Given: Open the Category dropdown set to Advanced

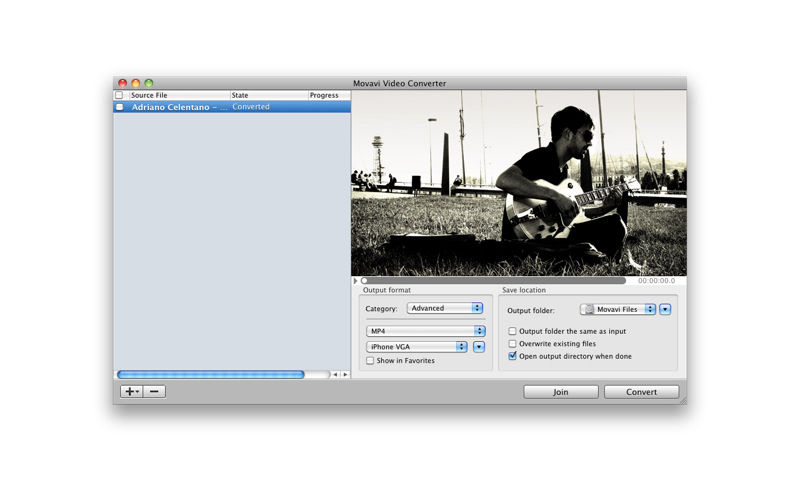Looking at the screenshot, I should click(x=445, y=308).
